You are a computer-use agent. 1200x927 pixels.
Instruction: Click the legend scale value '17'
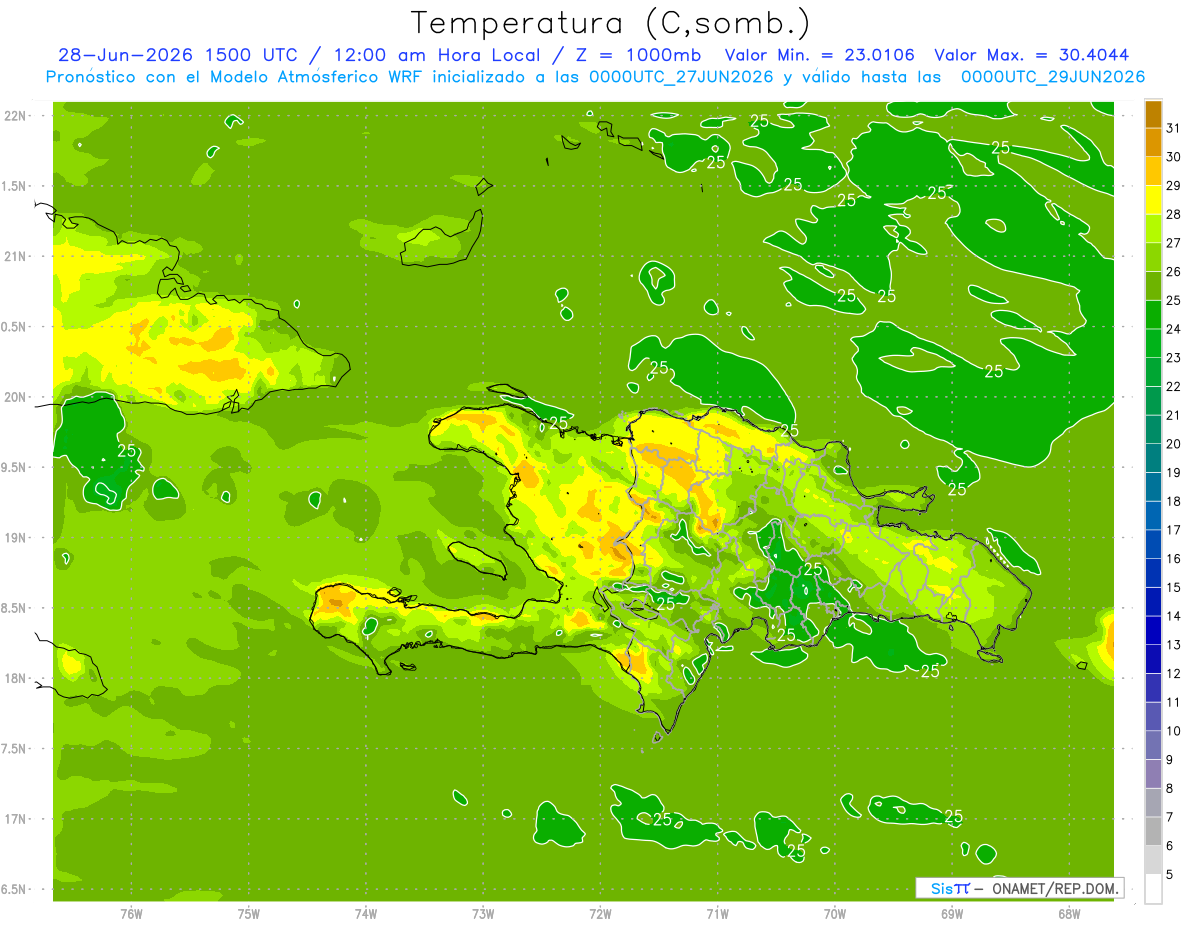tap(1173, 530)
